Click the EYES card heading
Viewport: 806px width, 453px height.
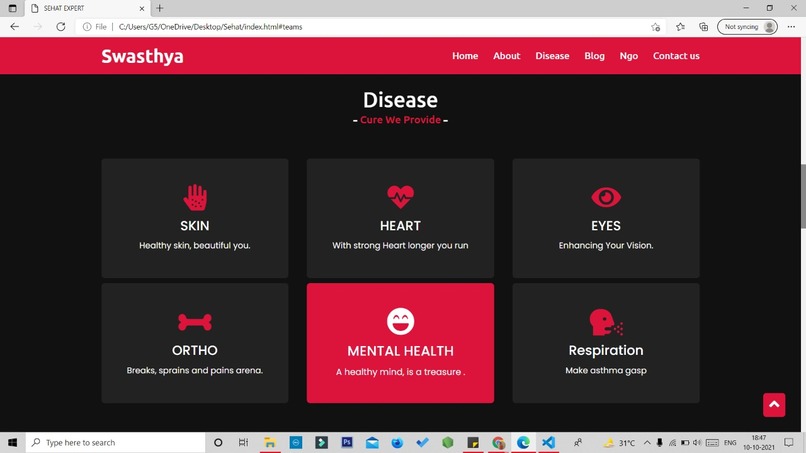click(x=606, y=226)
